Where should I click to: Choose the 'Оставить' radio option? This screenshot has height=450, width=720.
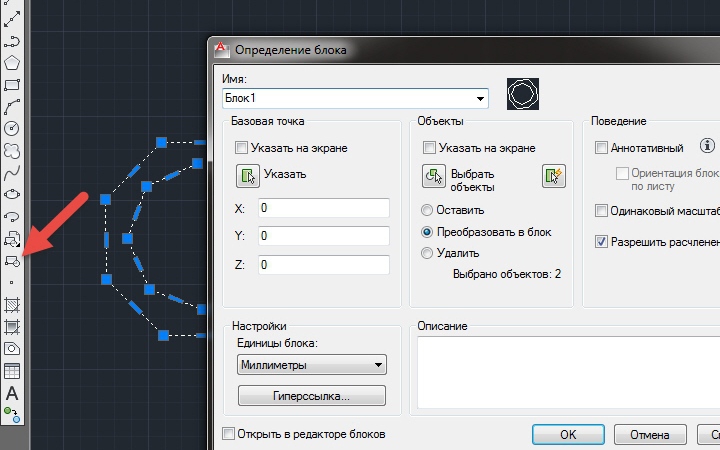[x=427, y=210]
